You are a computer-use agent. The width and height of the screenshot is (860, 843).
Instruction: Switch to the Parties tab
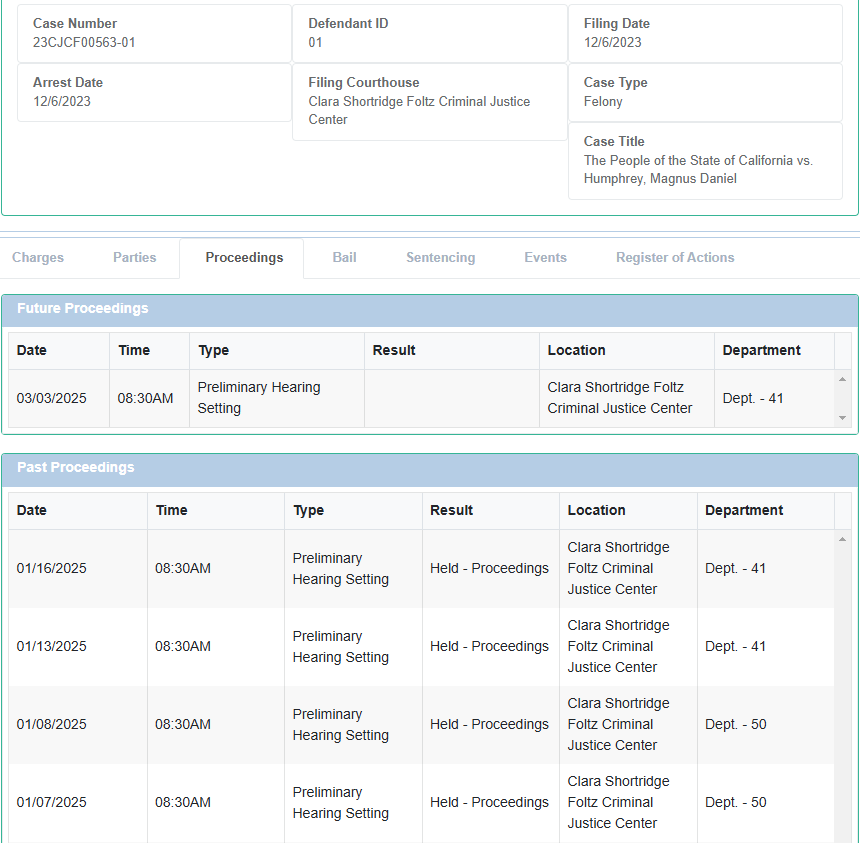[x=134, y=258]
